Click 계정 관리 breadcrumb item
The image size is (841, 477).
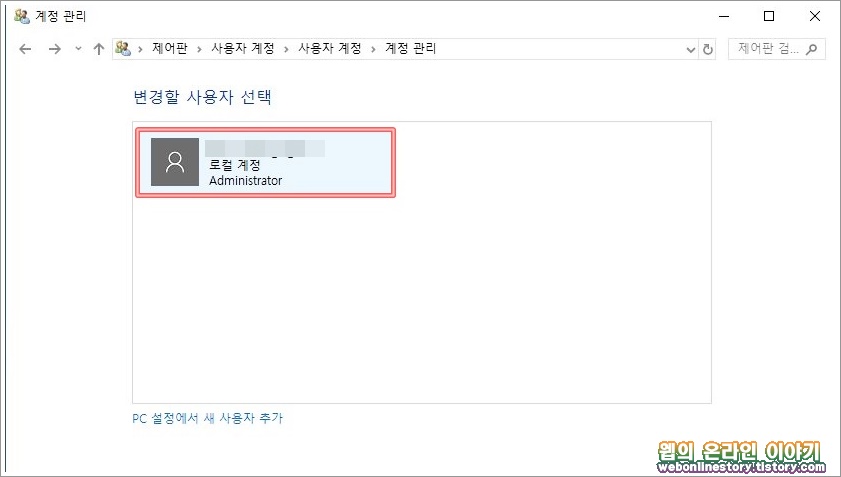coord(411,48)
